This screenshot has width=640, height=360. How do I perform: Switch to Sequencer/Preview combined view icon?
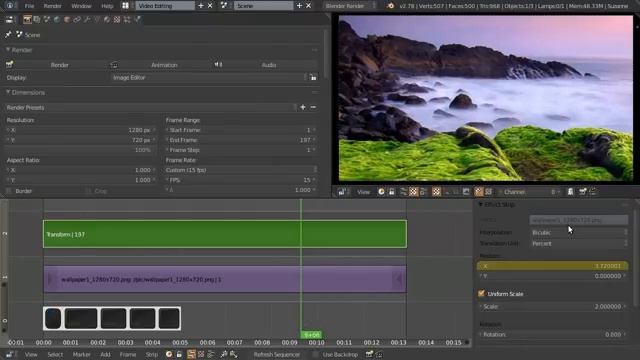(x=211, y=354)
